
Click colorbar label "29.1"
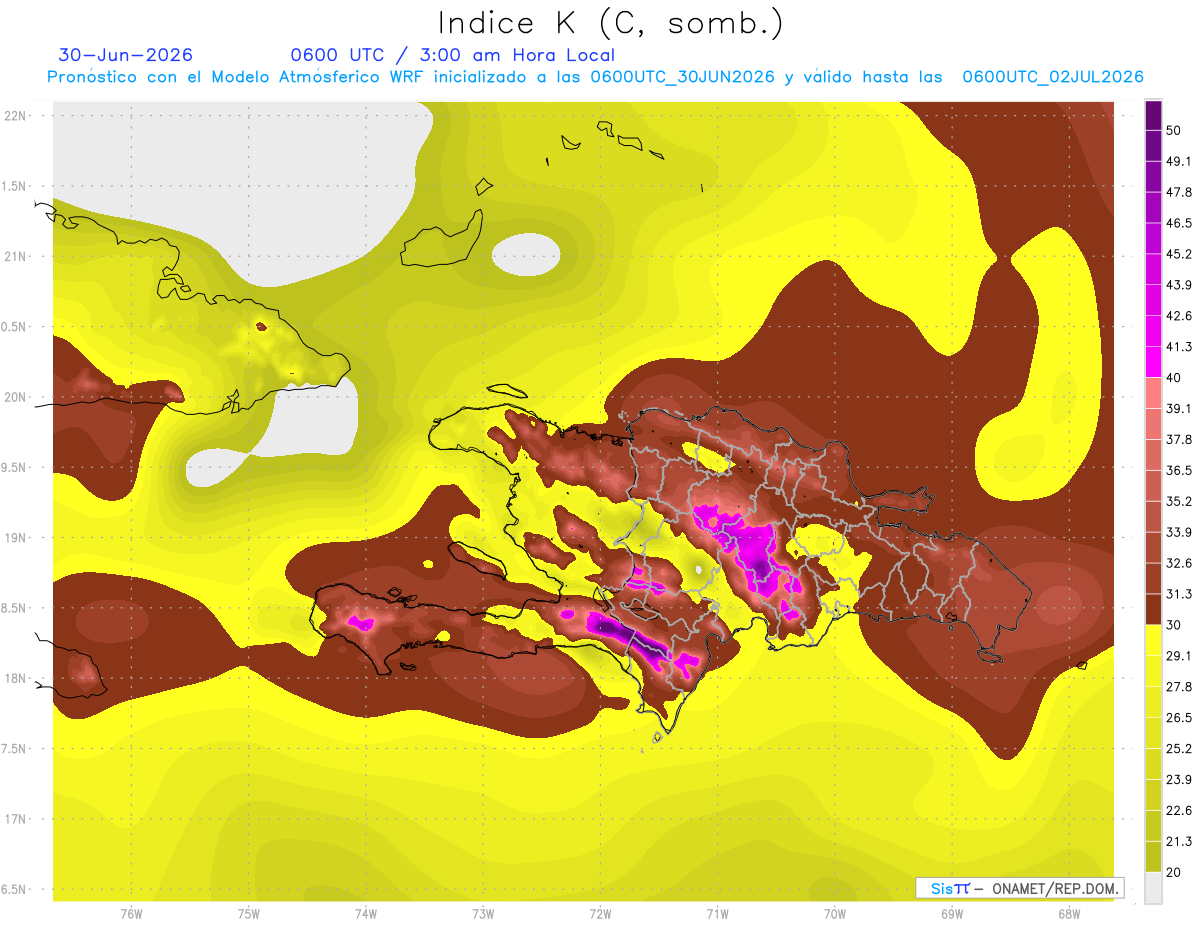coord(1179,656)
